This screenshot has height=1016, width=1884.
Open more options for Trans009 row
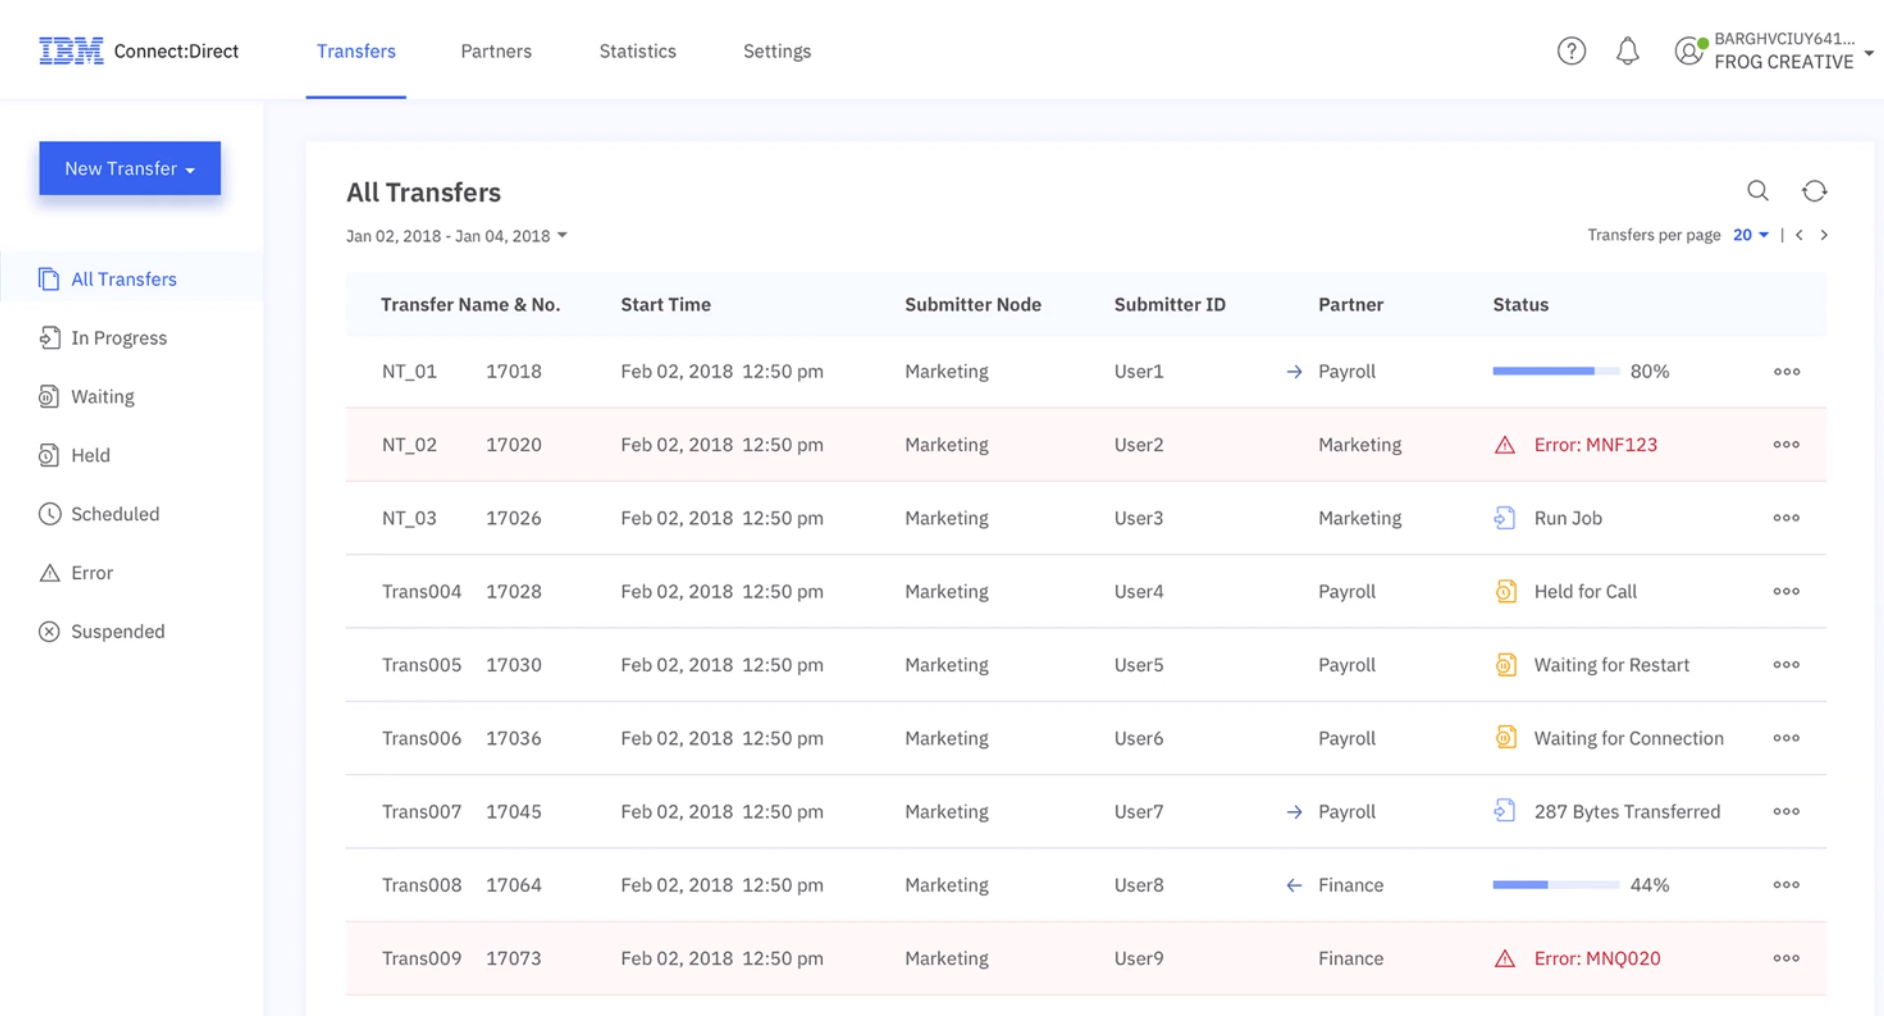[1786, 958]
